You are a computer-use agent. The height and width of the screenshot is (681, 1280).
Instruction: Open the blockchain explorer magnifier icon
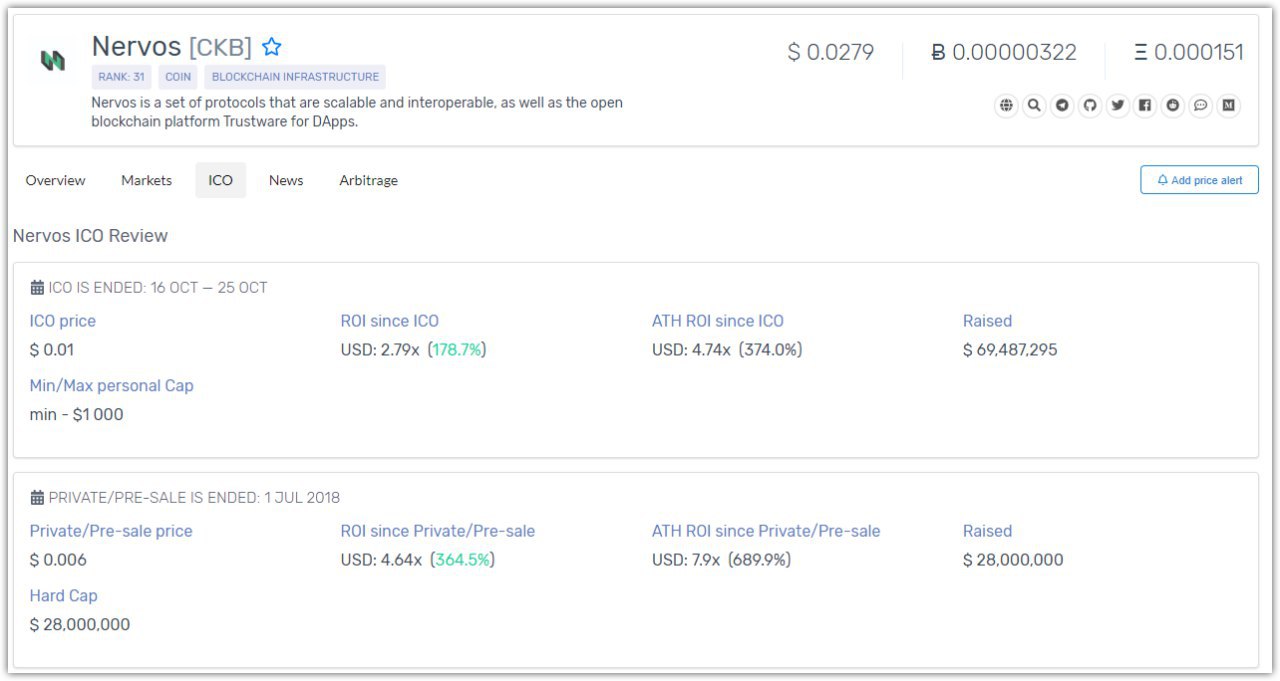[1034, 105]
